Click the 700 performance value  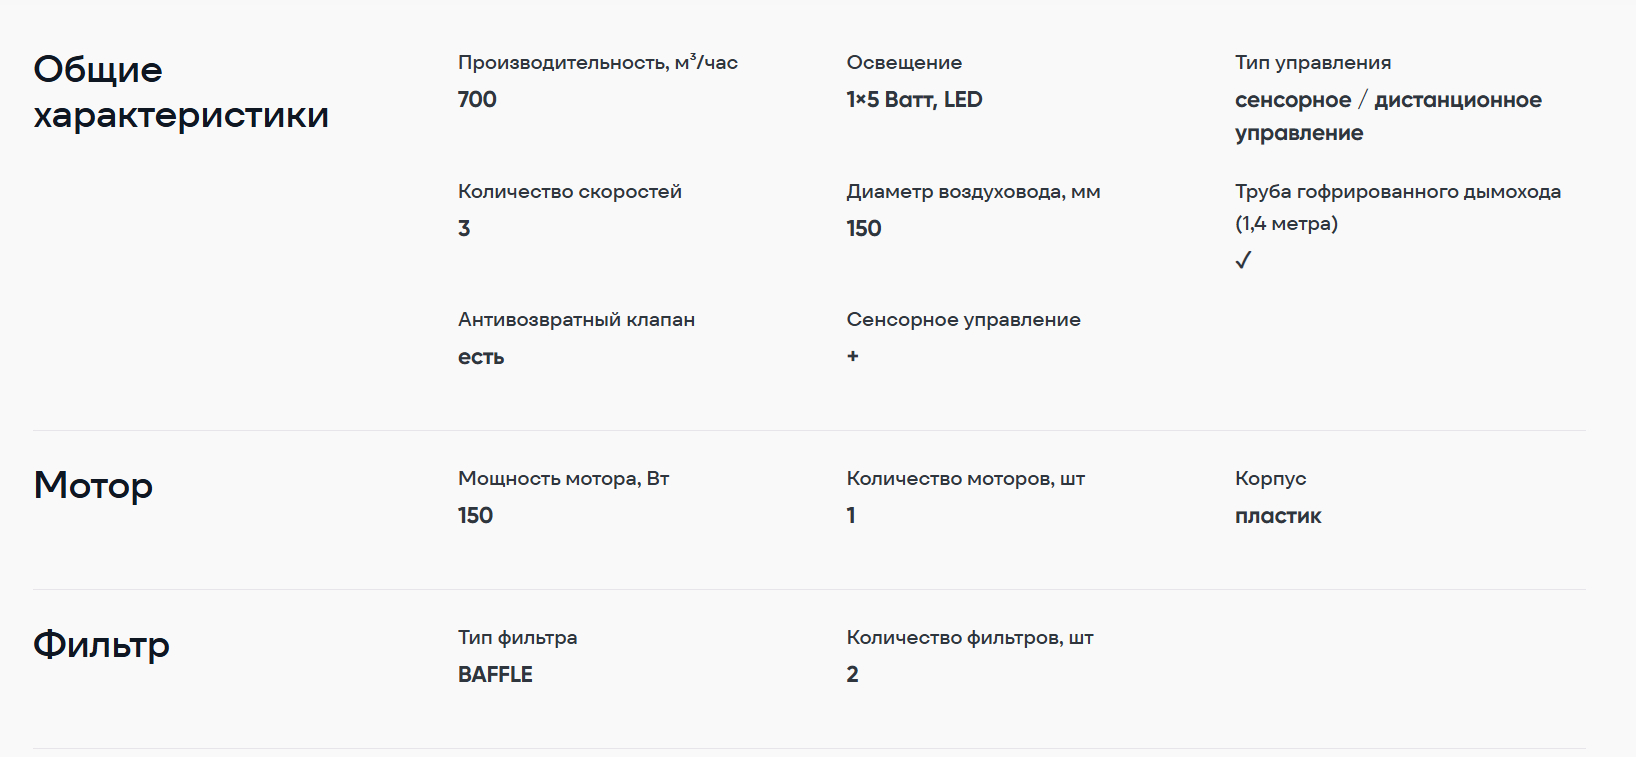point(477,100)
